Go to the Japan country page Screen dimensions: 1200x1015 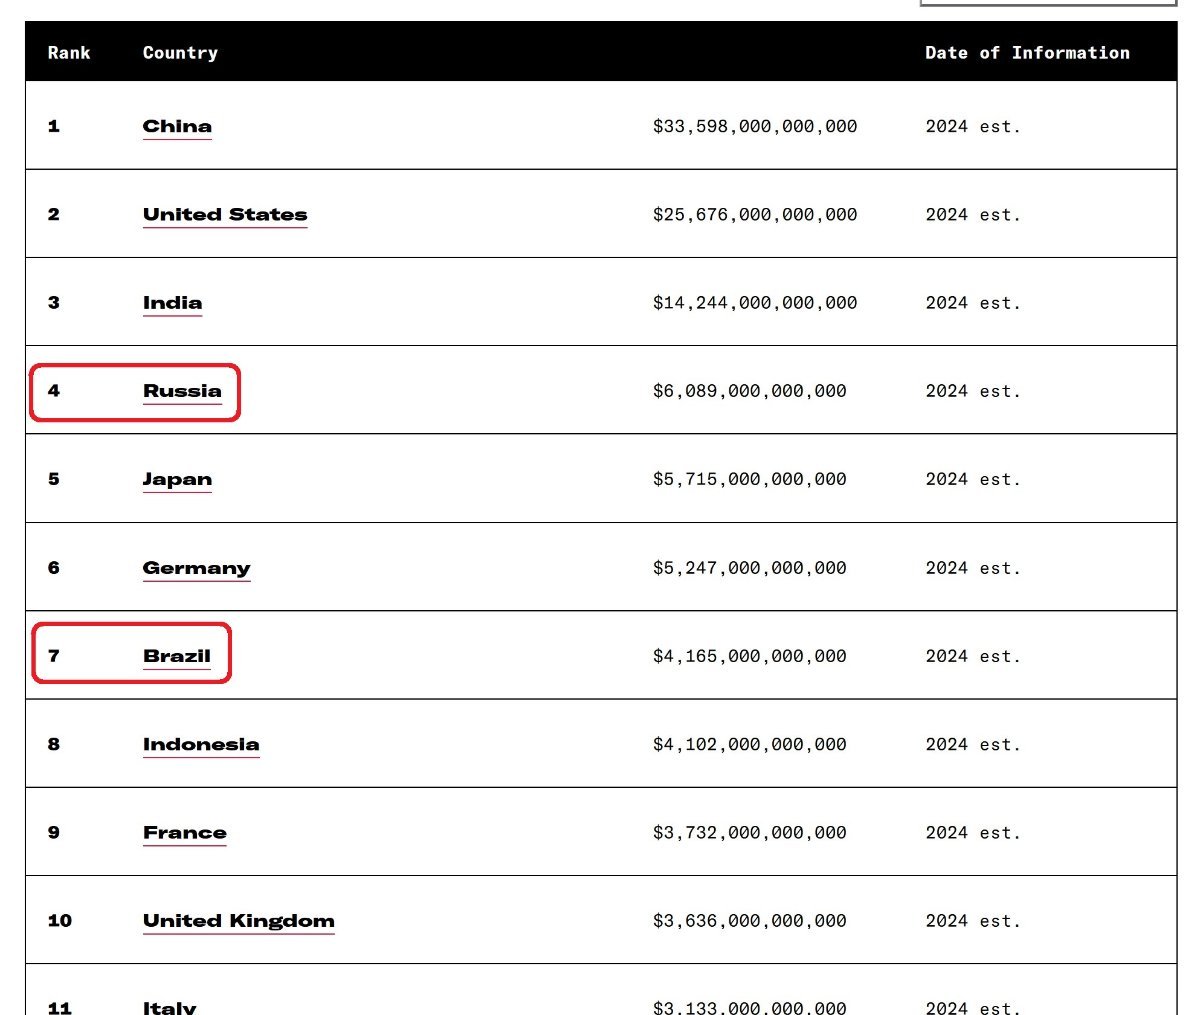click(x=177, y=479)
